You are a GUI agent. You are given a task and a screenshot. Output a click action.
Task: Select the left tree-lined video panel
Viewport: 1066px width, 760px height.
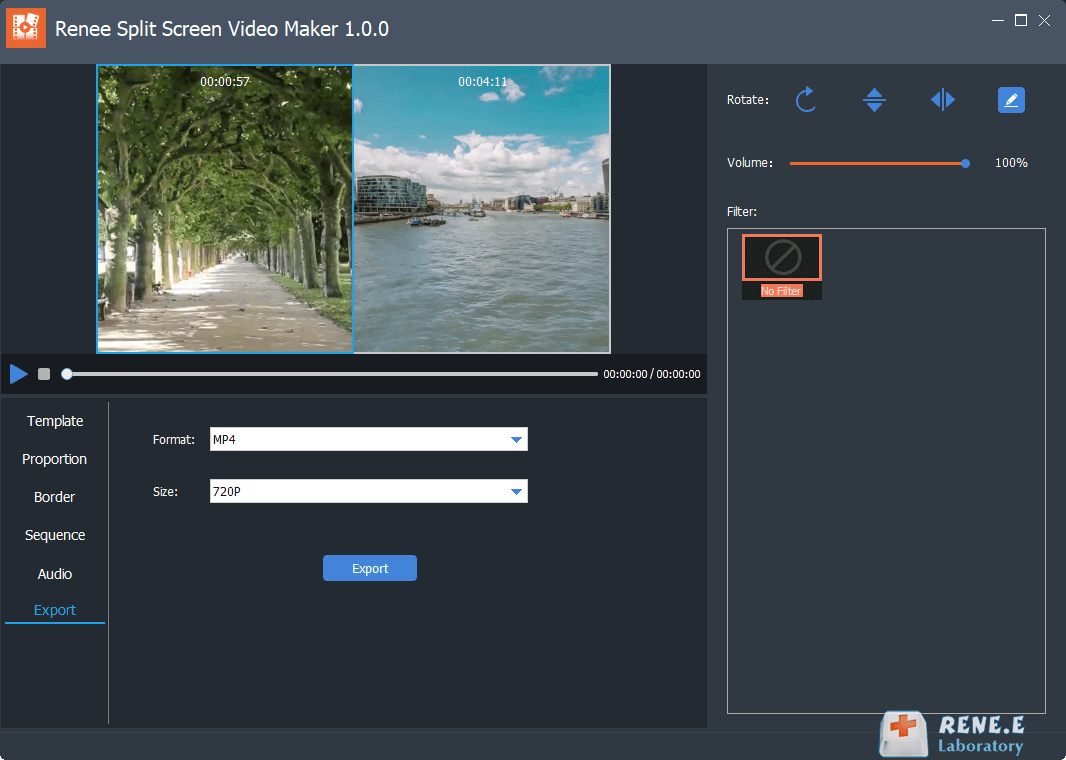click(224, 208)
